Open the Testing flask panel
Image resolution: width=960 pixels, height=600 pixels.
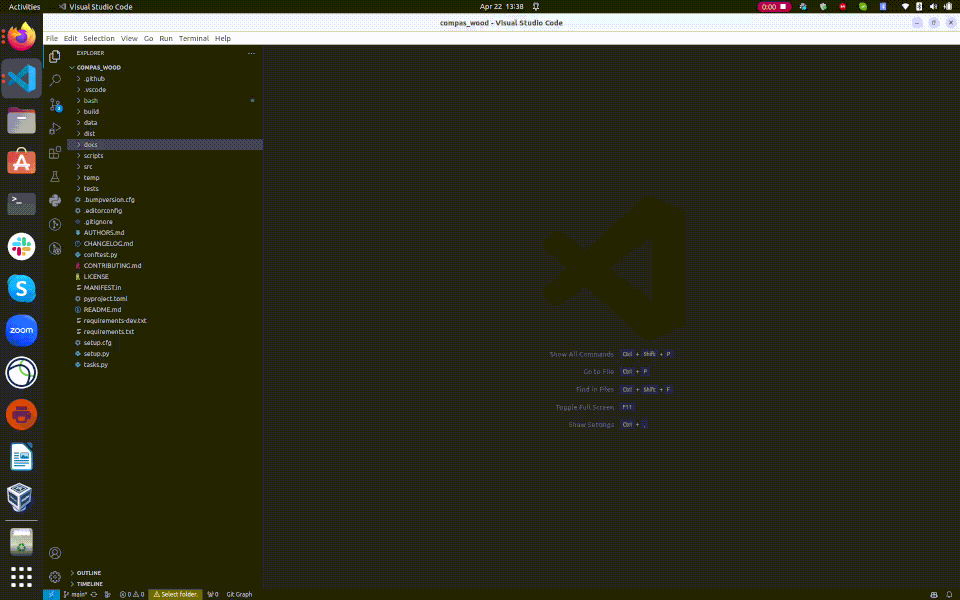click(55, 177)
